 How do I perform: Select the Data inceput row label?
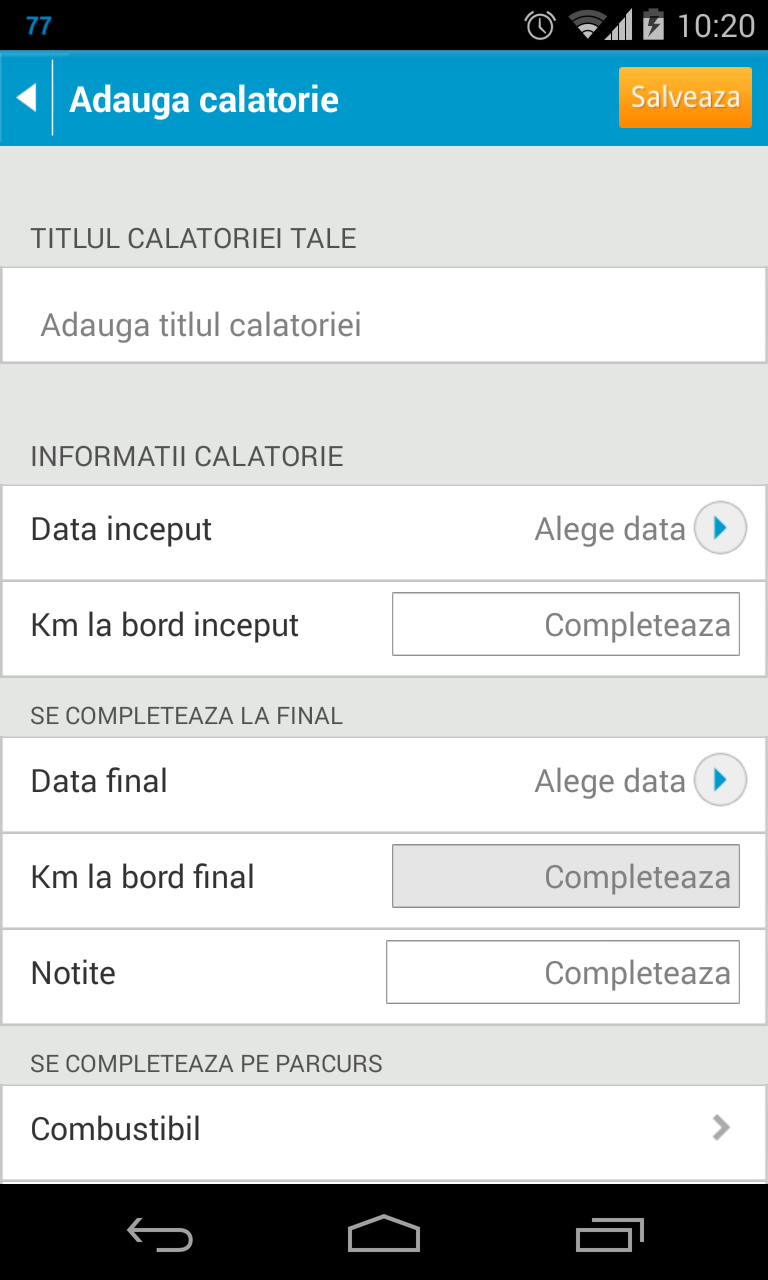[x=121, y=529]
